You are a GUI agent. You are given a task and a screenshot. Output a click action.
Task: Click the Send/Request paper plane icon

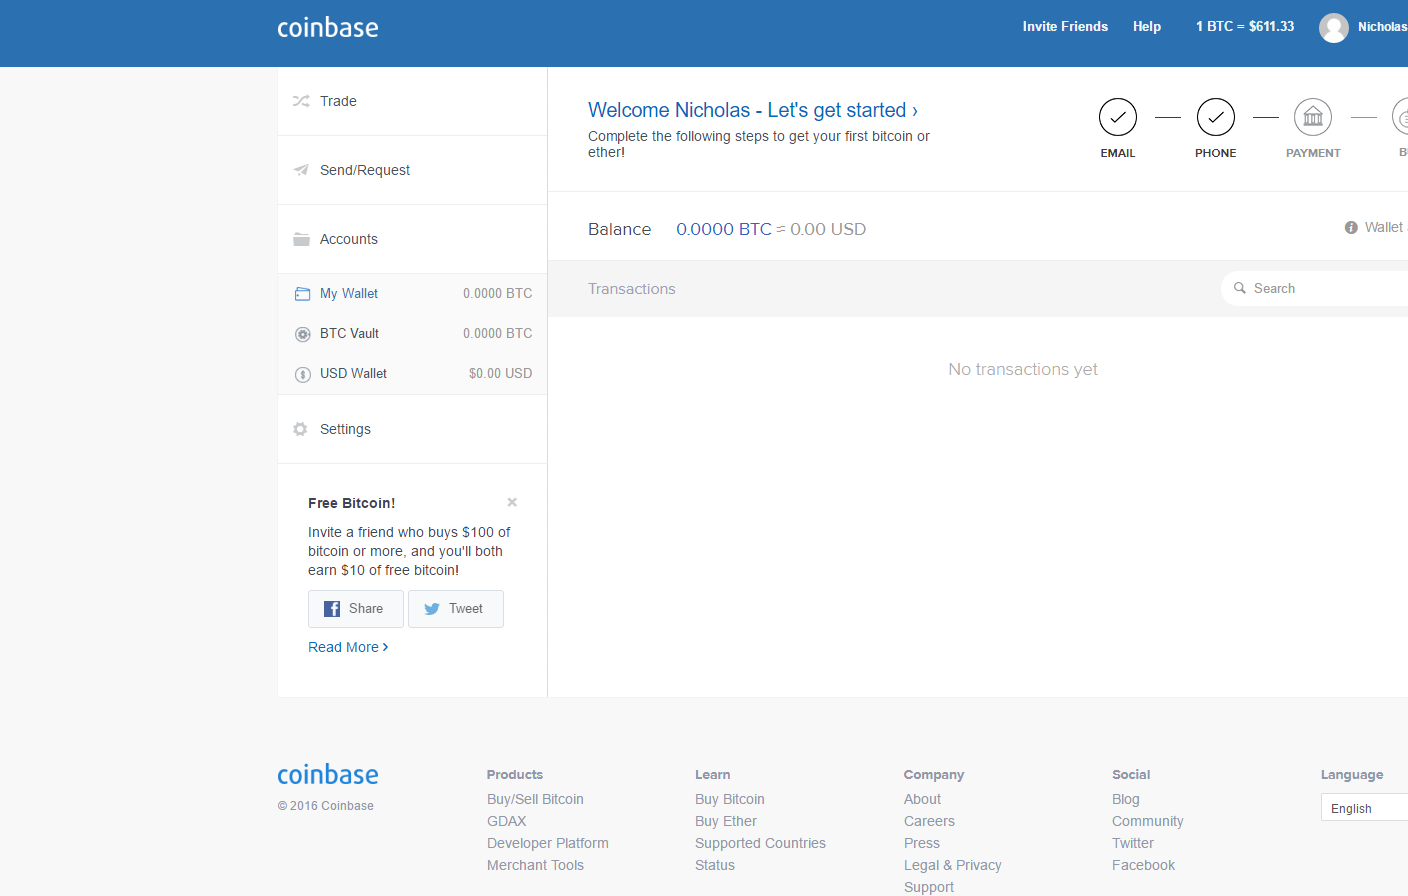click(x=301, y=170)
